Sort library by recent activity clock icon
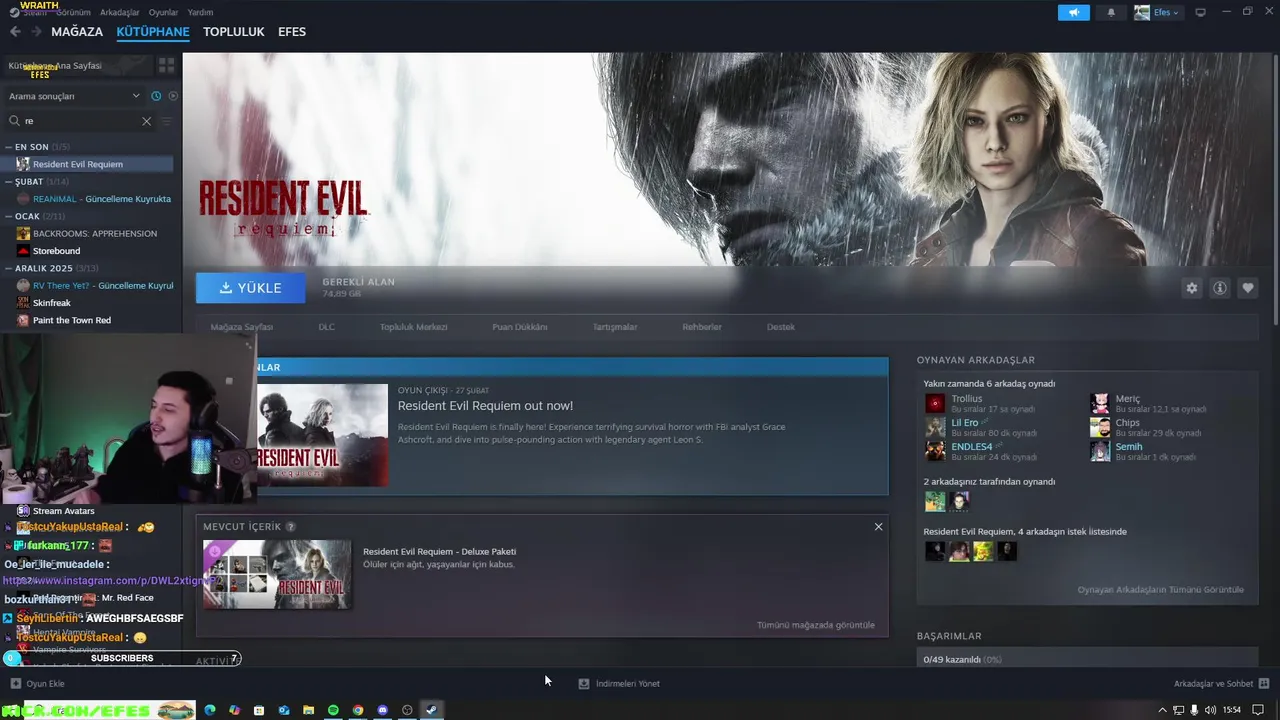The height and width of the screenshot is (720, 1280). click(156, 96)
